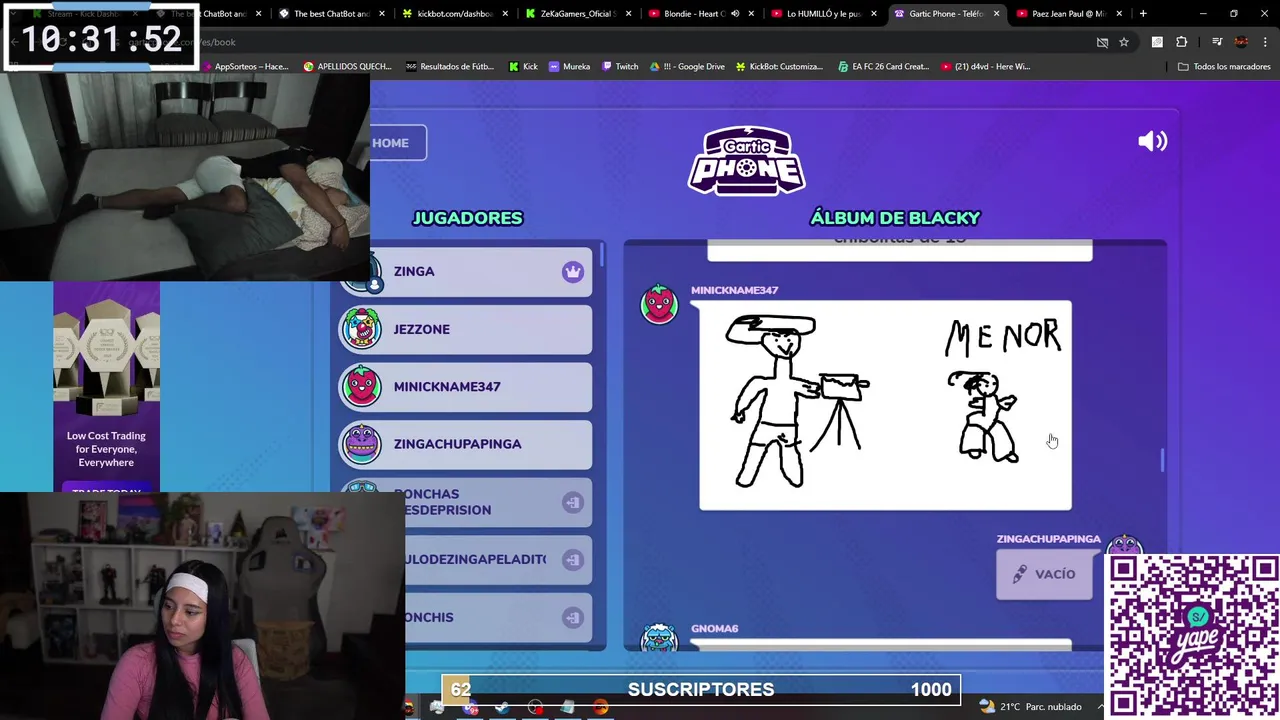Click the Low Cost Trading advertisement

pyautogui.click(x=106, y=387)
